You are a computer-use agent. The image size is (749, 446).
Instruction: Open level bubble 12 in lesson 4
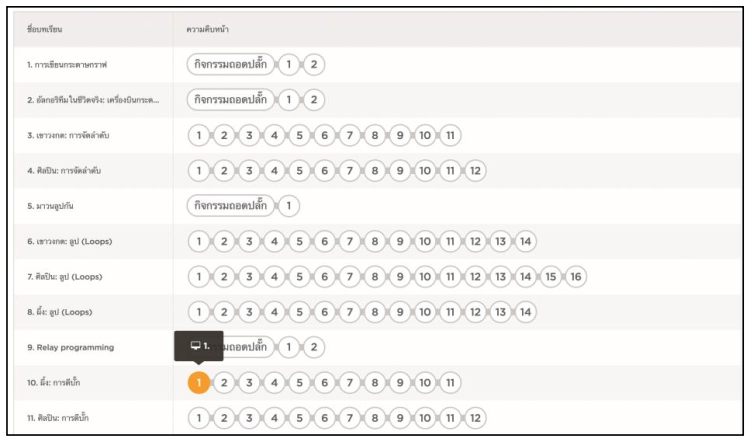pos(475,170)
